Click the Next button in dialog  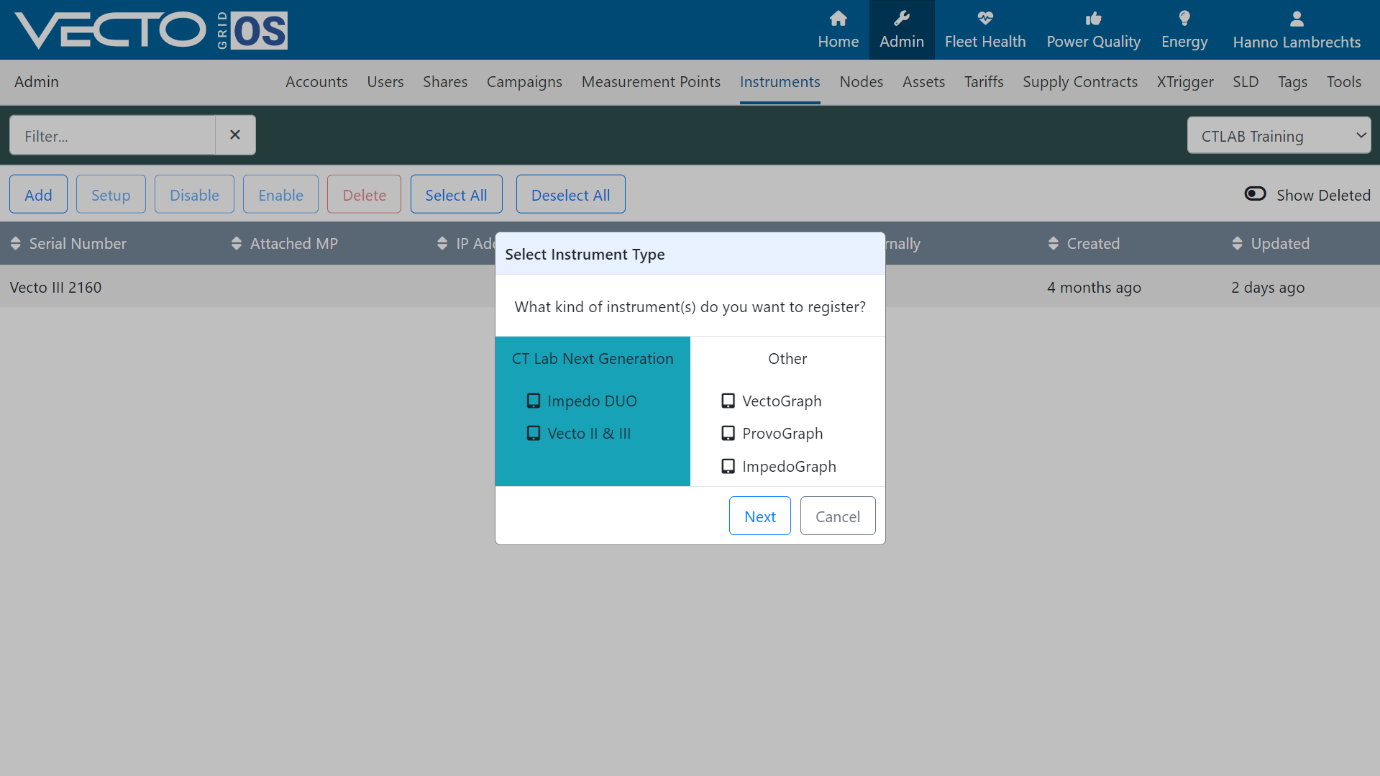coord(760,516)
